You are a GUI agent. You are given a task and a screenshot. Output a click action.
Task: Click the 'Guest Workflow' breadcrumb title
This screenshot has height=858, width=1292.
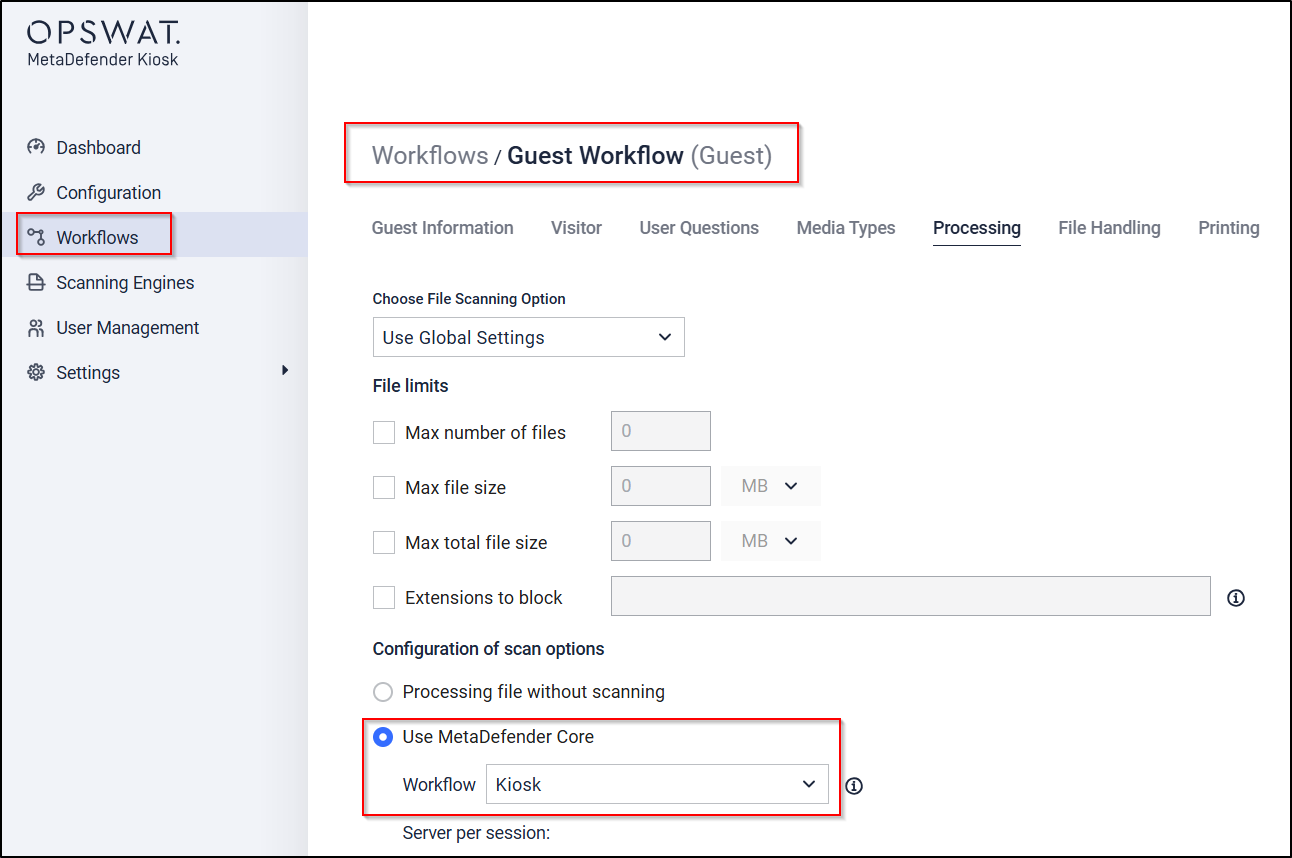pos(596,156)
